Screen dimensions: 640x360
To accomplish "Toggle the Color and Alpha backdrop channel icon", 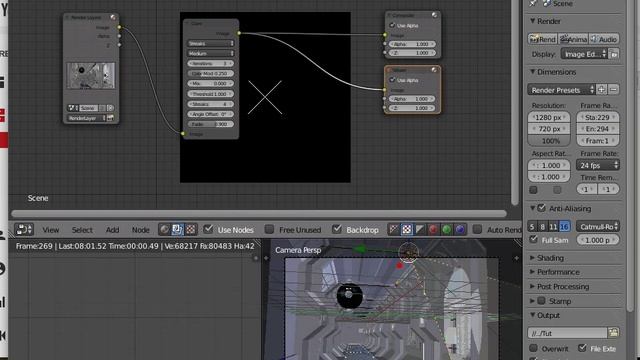I will [394, 229].
